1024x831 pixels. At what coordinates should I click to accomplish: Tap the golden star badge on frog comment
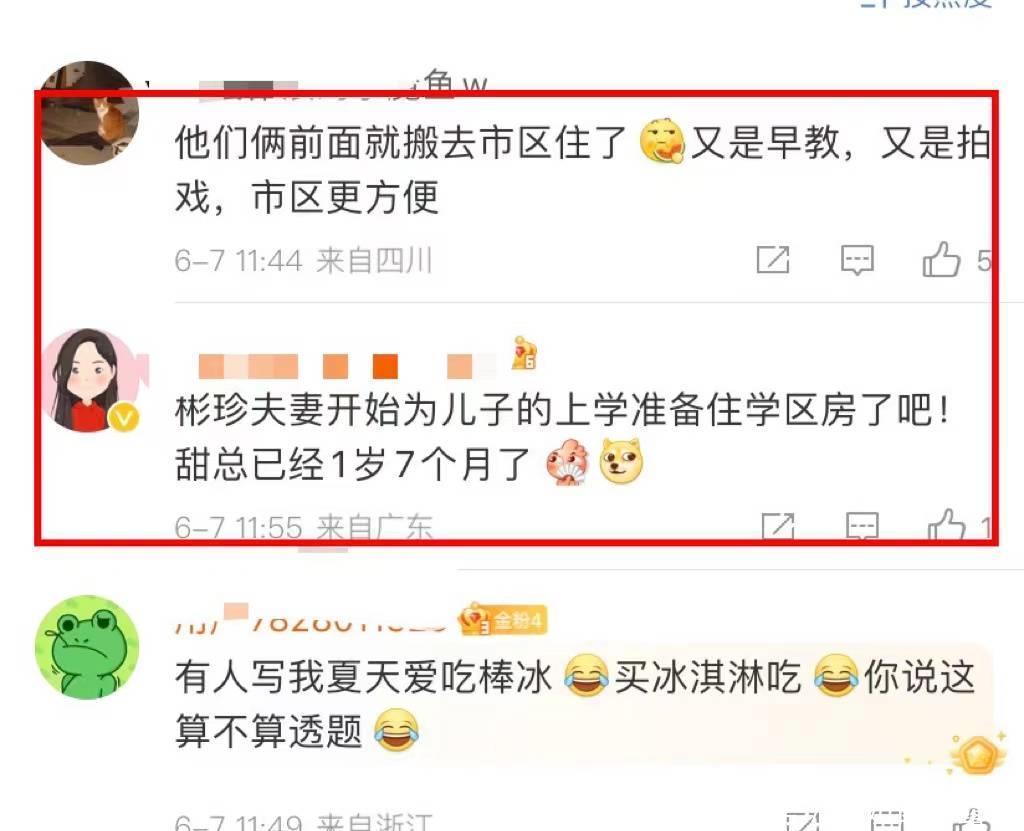pyautogui.click(x=977, y=755)
